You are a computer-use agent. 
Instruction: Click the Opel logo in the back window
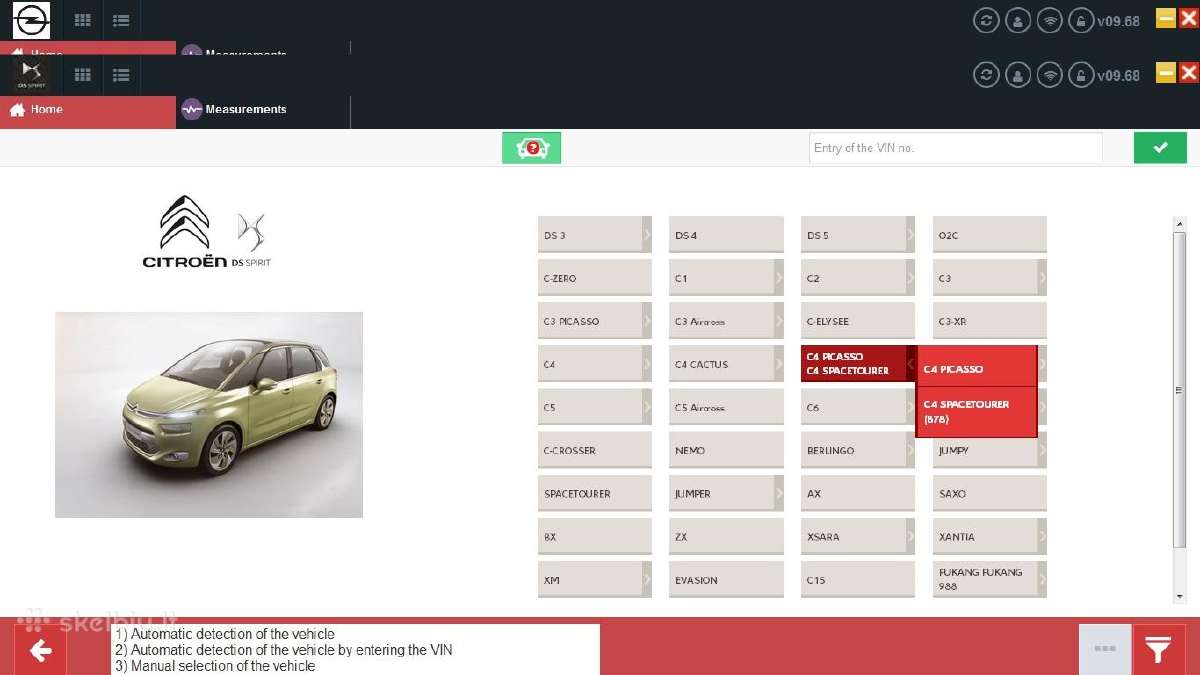(32, 20)
